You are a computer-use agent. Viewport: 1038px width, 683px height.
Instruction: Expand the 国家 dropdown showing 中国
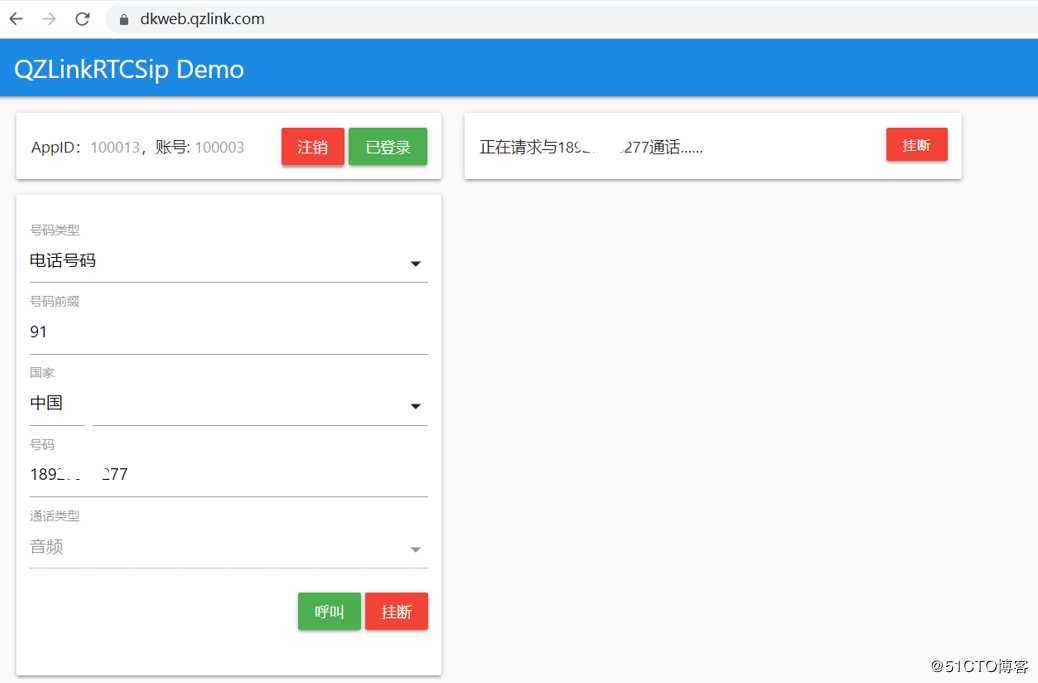(x=228, y=403)
